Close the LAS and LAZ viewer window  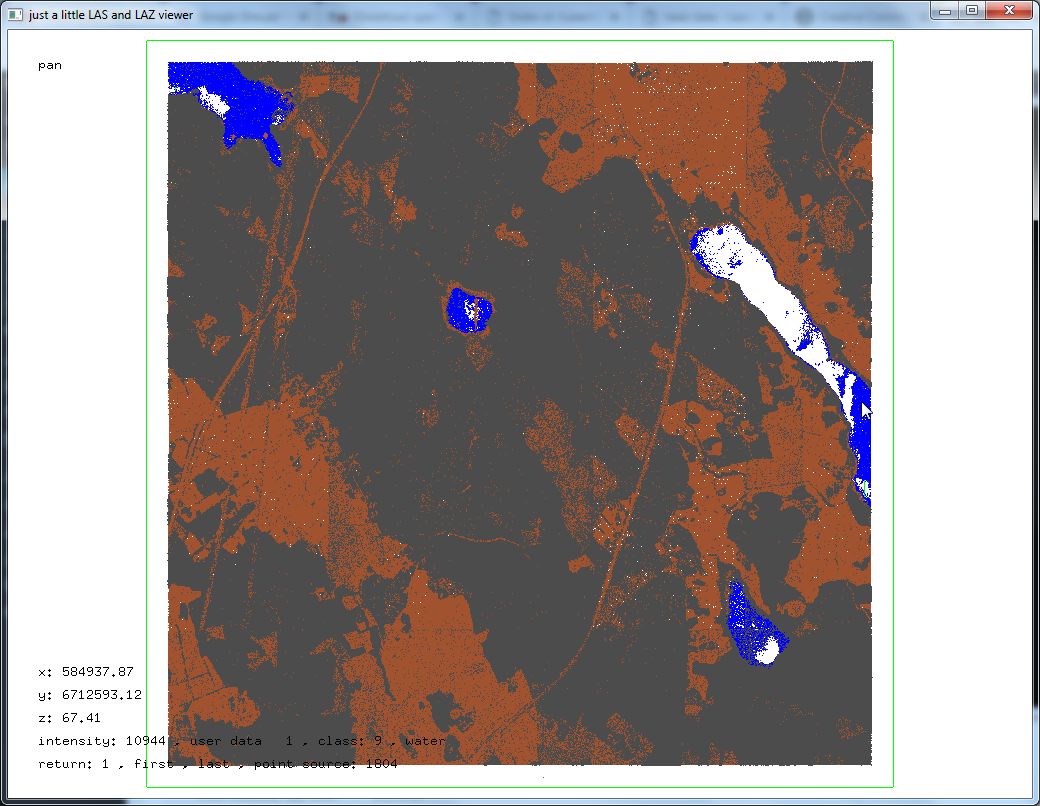[1008, 10]
